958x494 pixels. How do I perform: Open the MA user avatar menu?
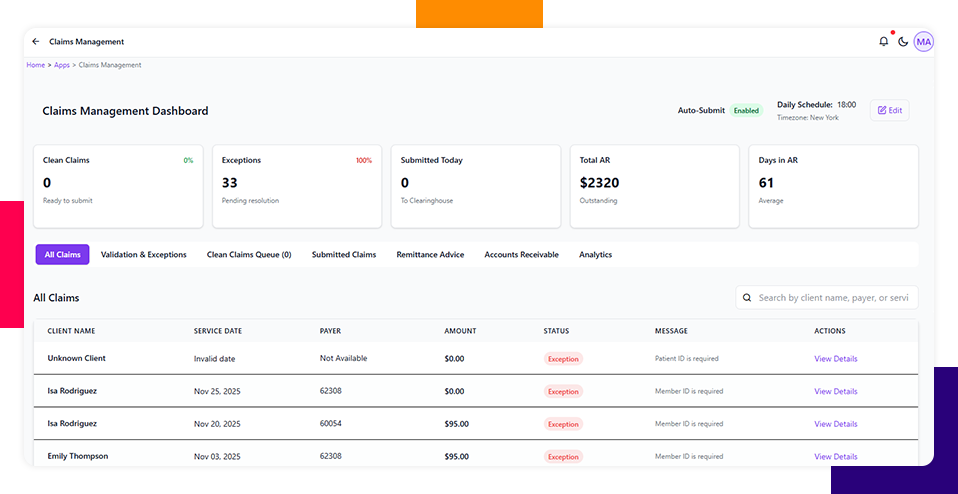(923, 42)
